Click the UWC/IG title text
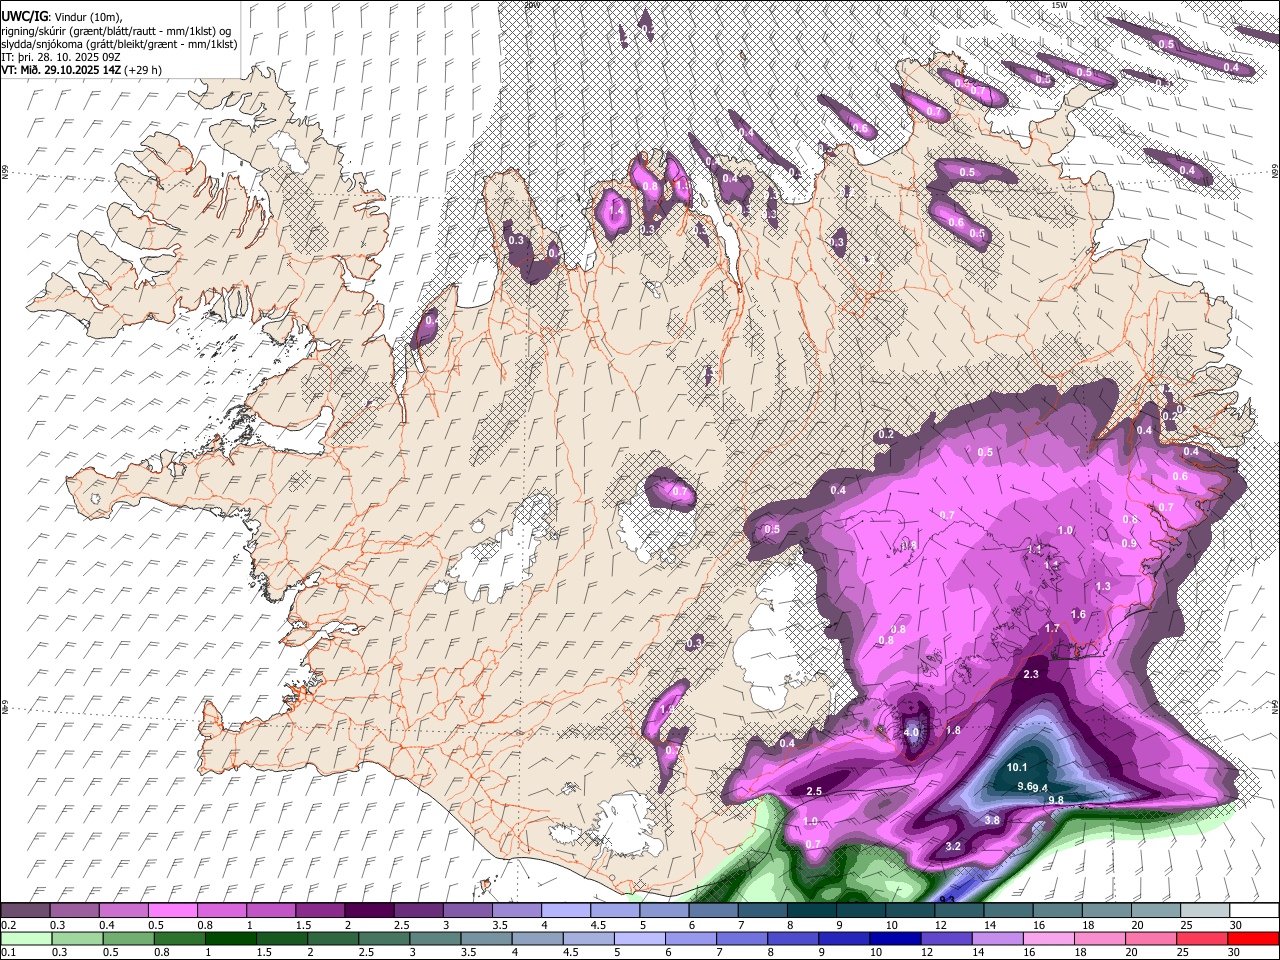 point(24,17)
